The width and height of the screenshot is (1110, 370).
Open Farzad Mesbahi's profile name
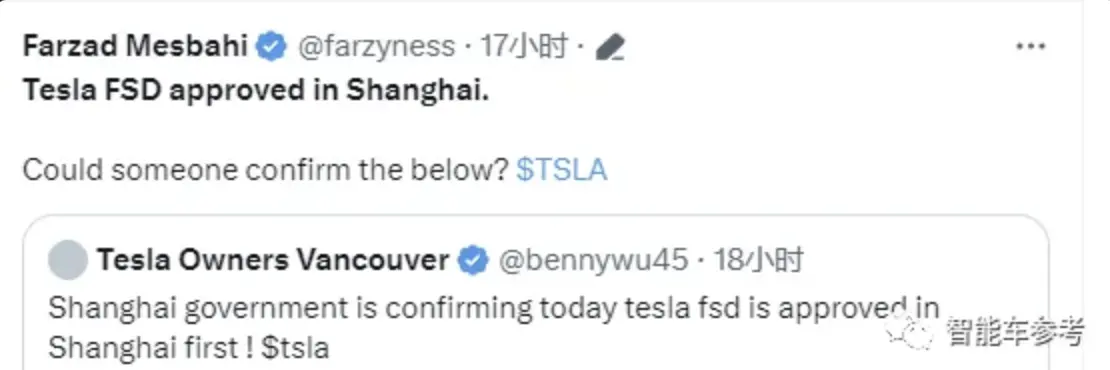point(135,47)
